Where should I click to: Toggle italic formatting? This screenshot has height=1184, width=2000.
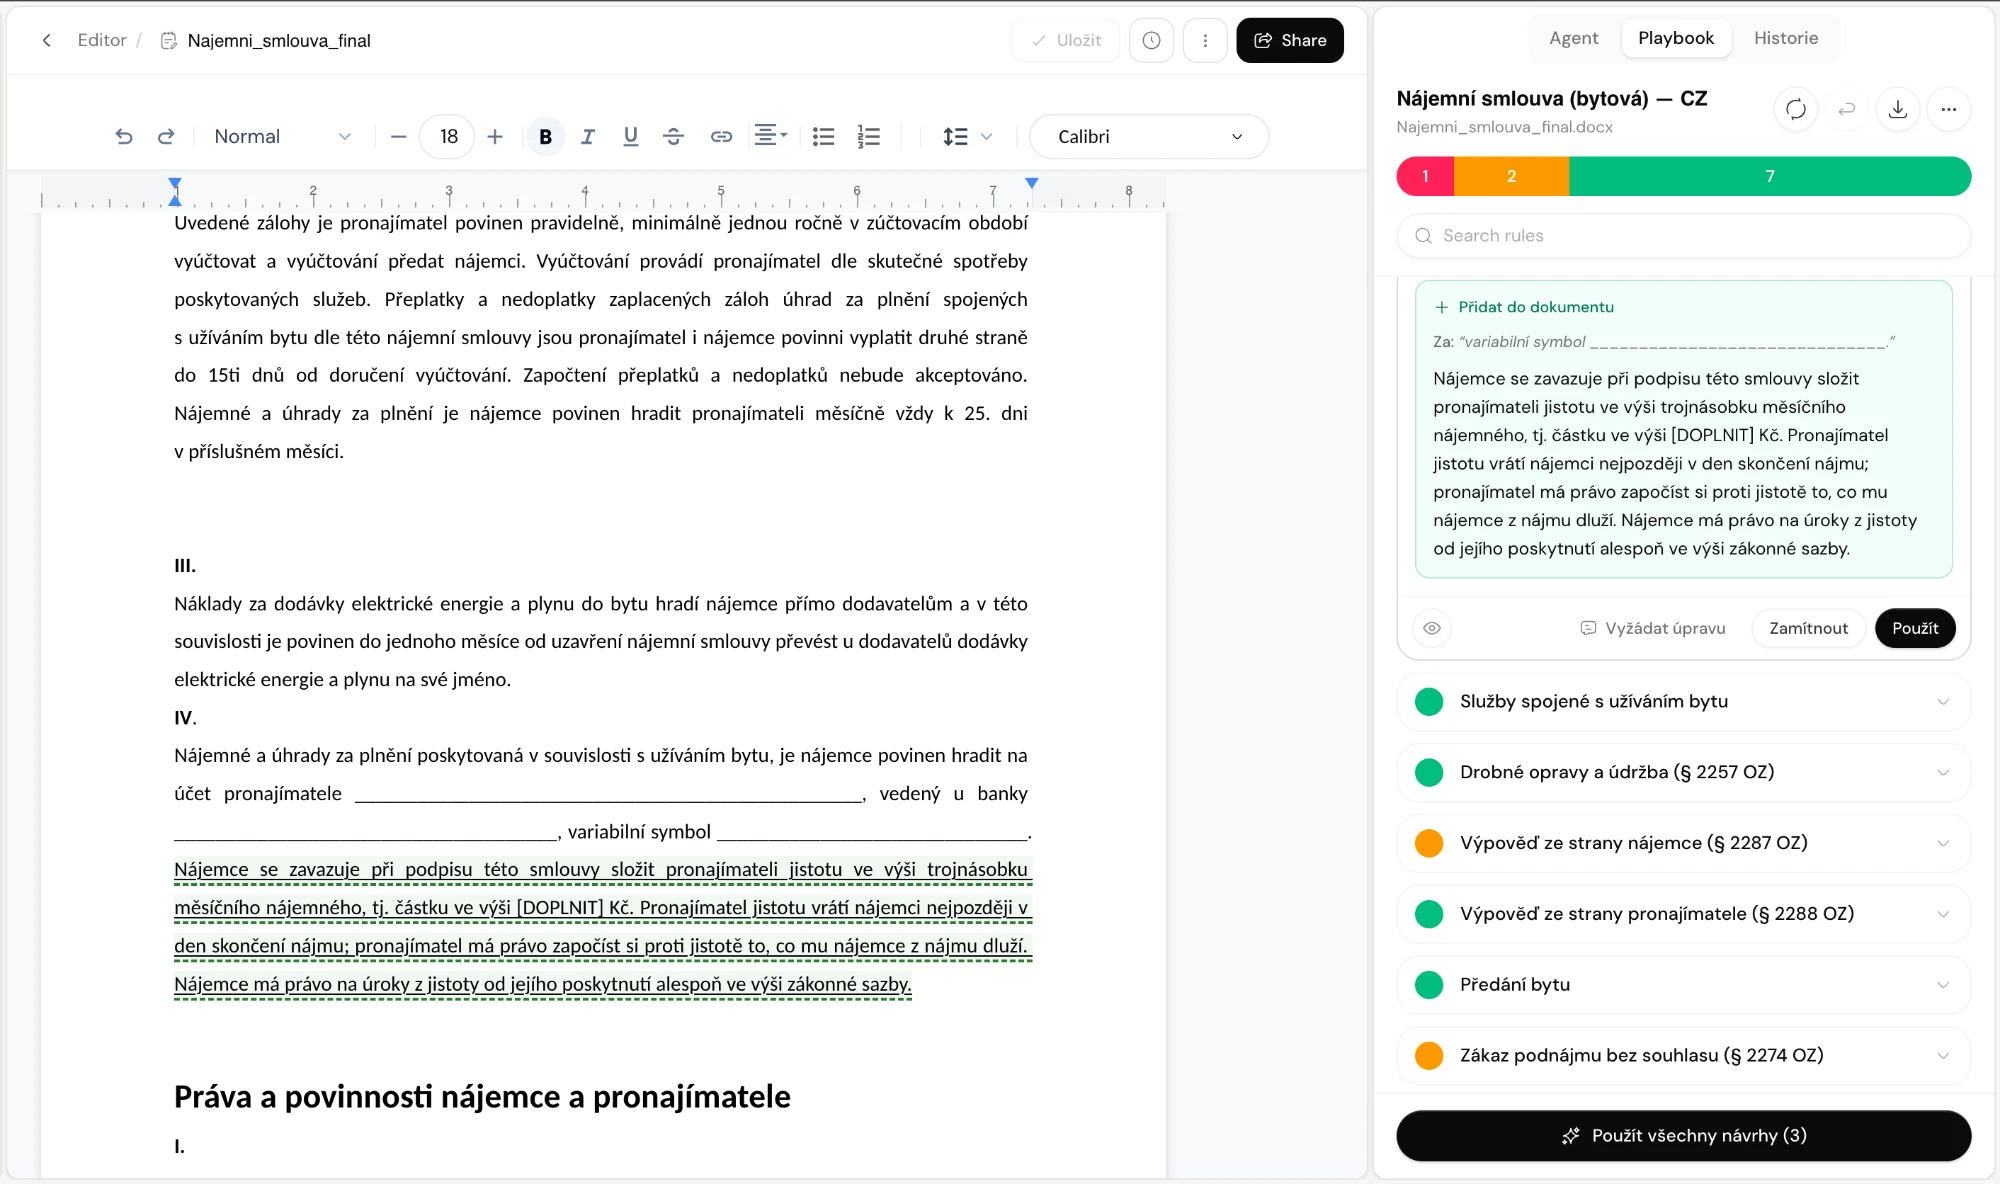[588, 137]
